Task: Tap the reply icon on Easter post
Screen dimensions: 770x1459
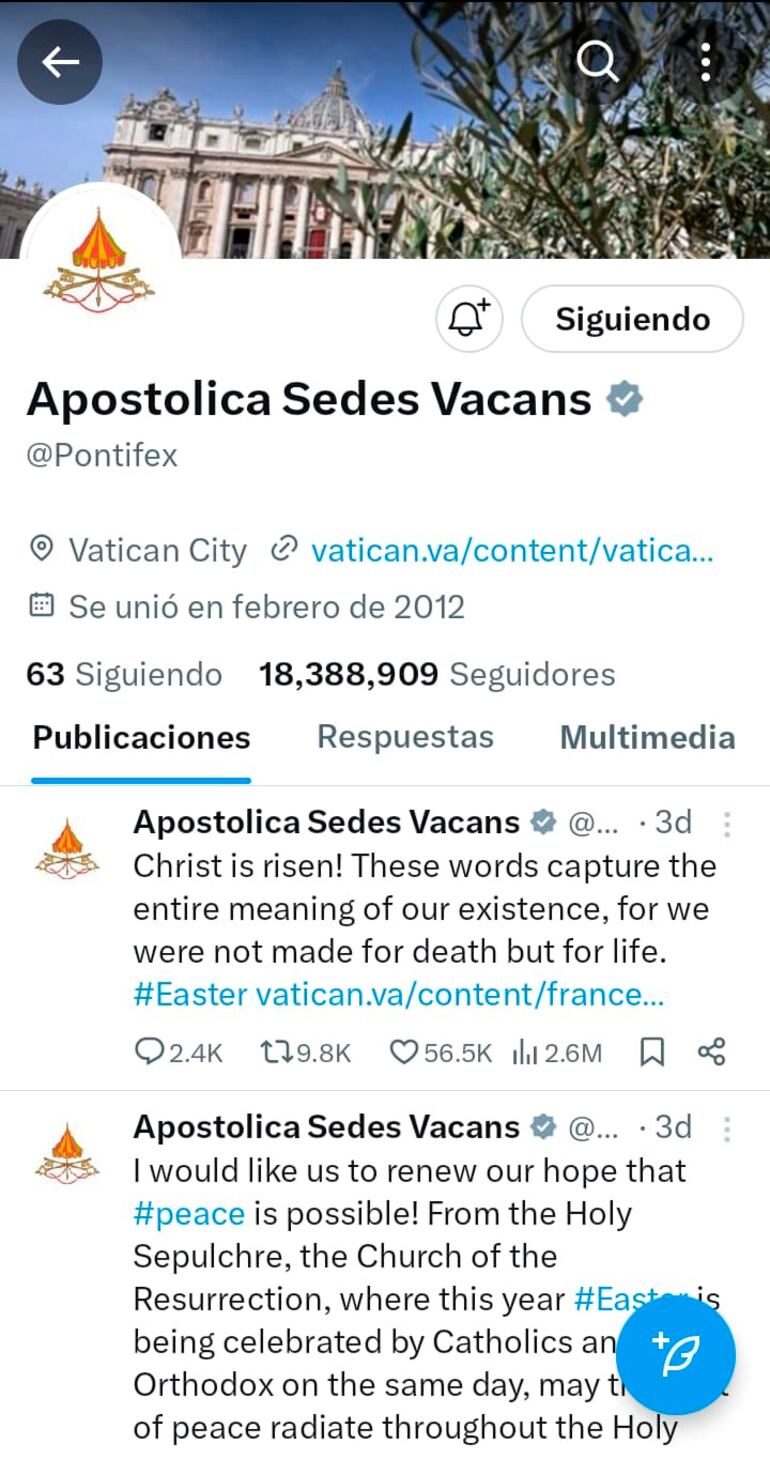Action: (149, 1052)
